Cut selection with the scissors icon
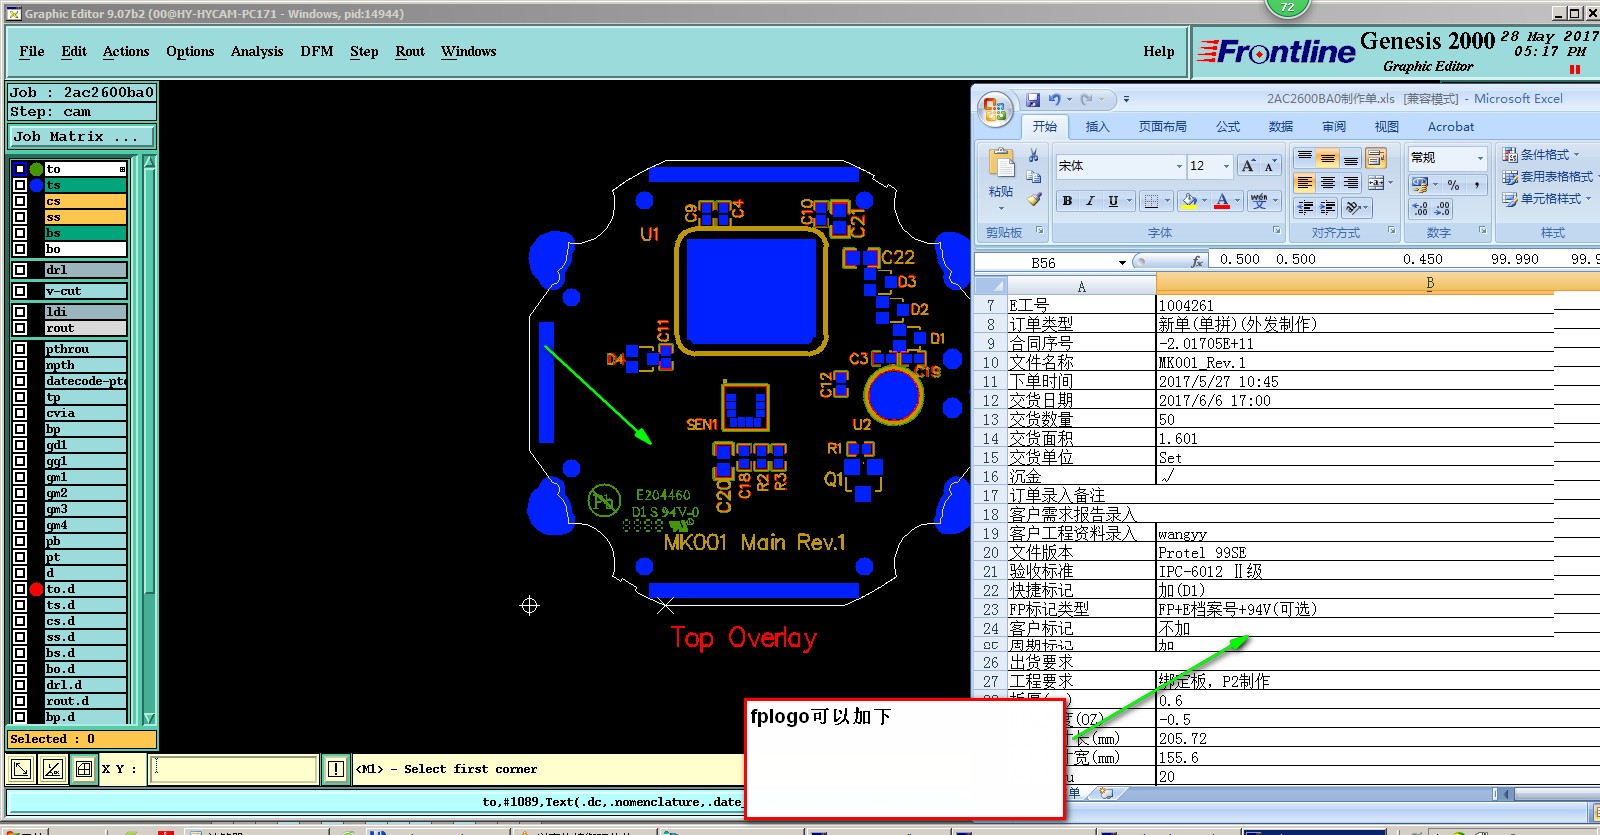1600x835 pixels. (x=1034, y=156)
